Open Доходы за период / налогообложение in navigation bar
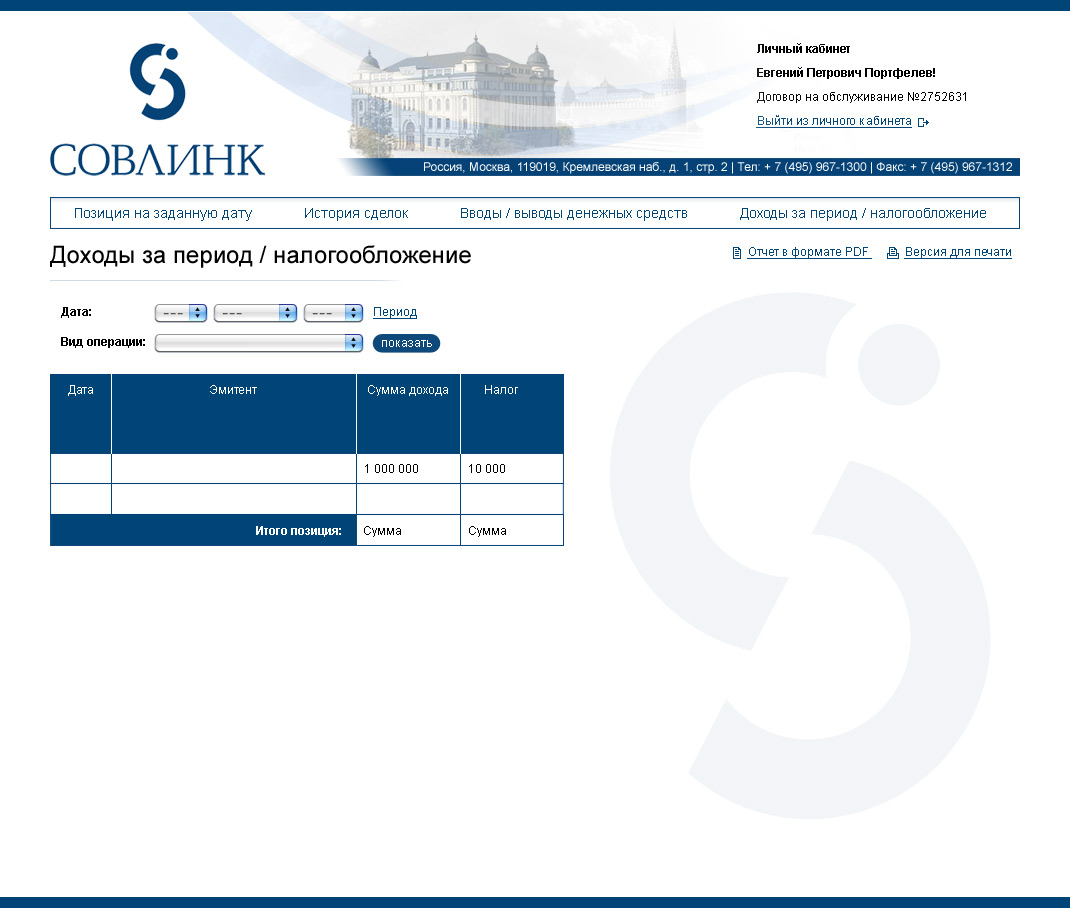1070x908 pixels. pyautogui.click(x=863, y=213)
